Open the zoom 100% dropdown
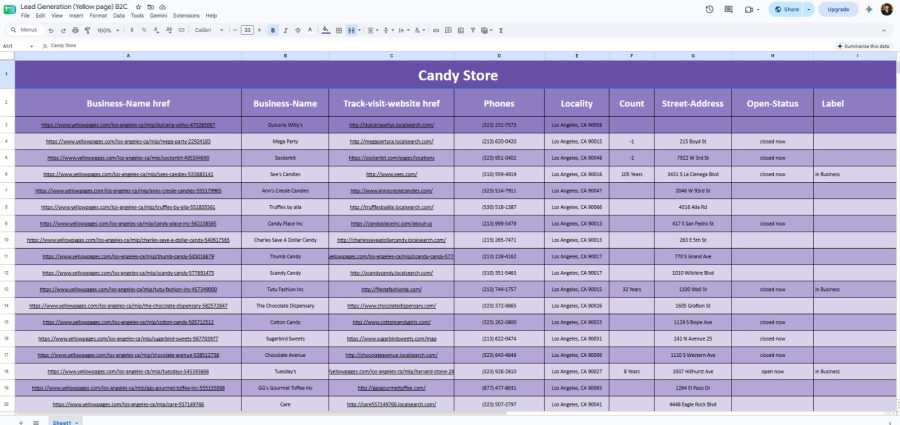This screenshot has height=425, width=900. [x=107, y=30]
